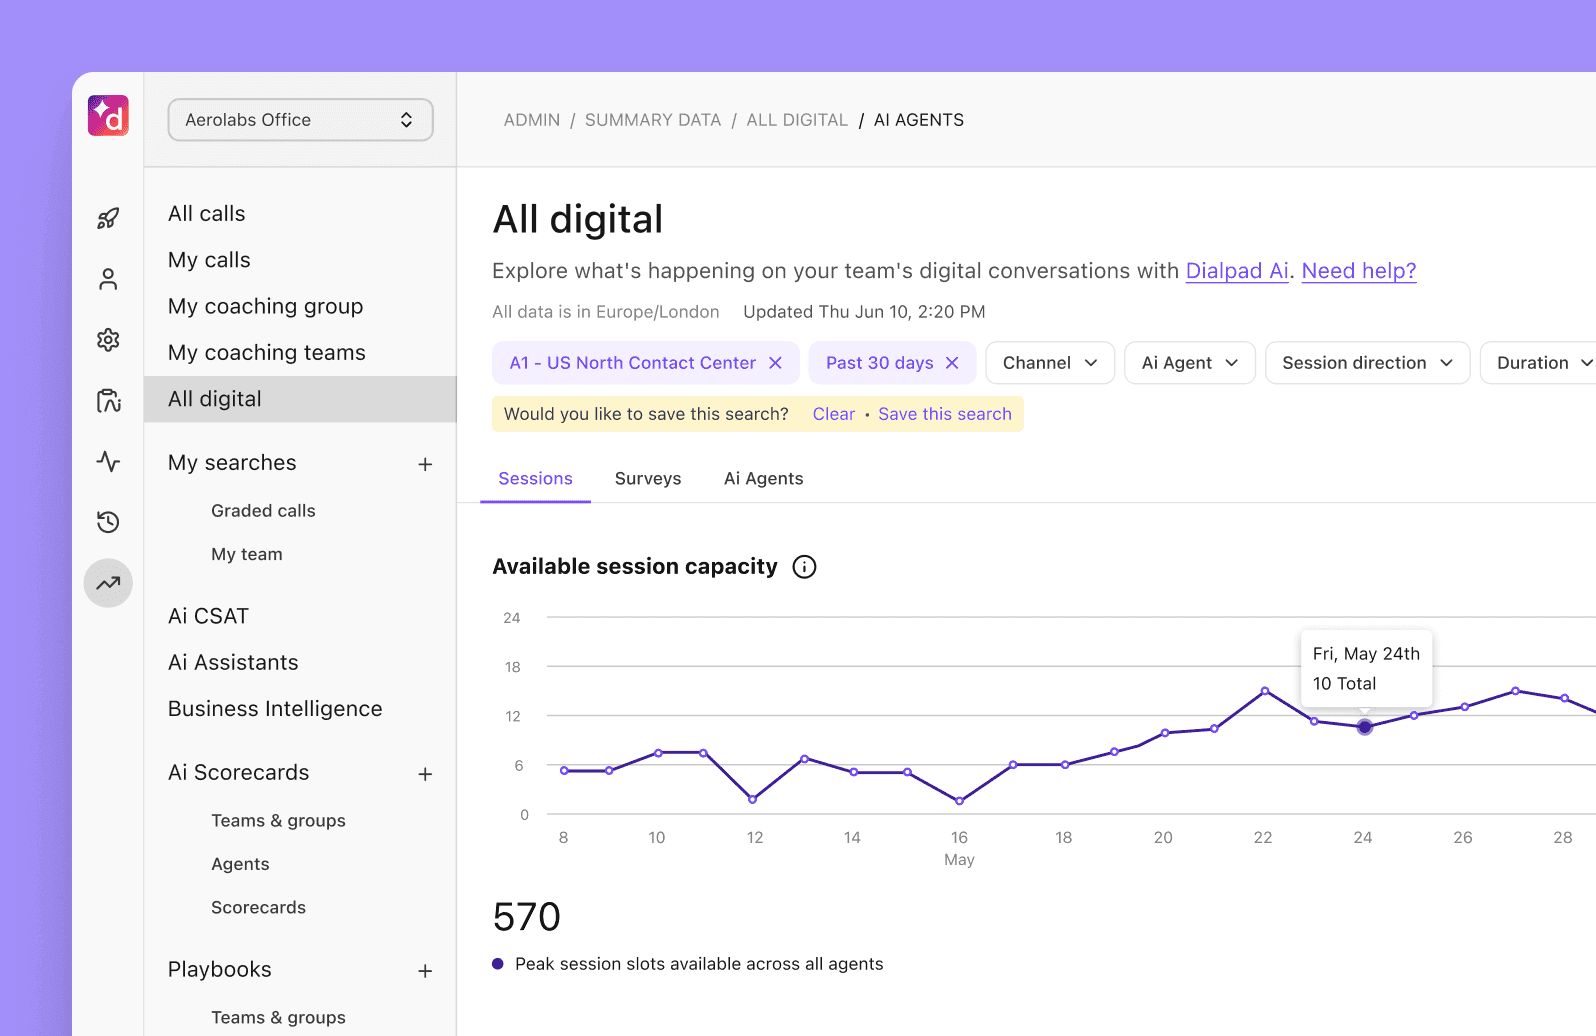Viewport: 1596px width, 1036px height.
Task: Click the May 24th data point on chart
Action: (1364, 727)
